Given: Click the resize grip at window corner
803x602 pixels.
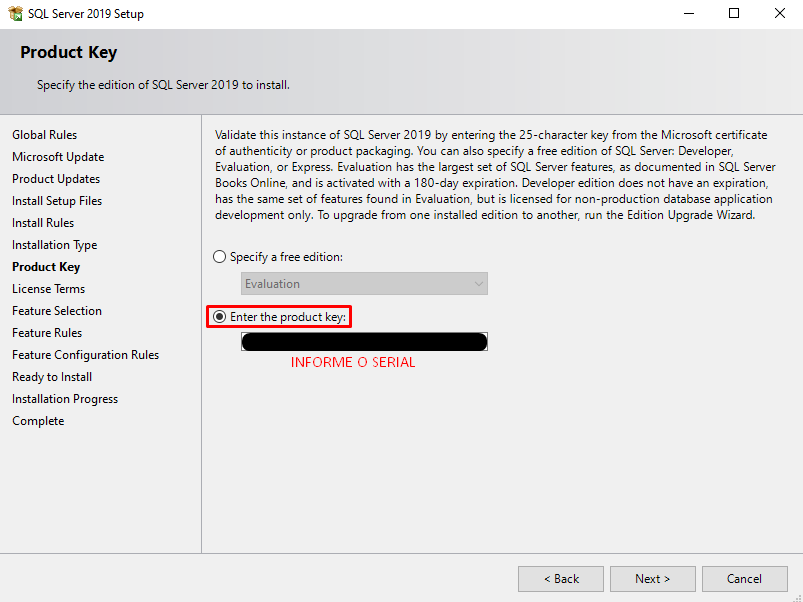Looking at the screenshot, I should pyautogui.click(x=797, y=597).
